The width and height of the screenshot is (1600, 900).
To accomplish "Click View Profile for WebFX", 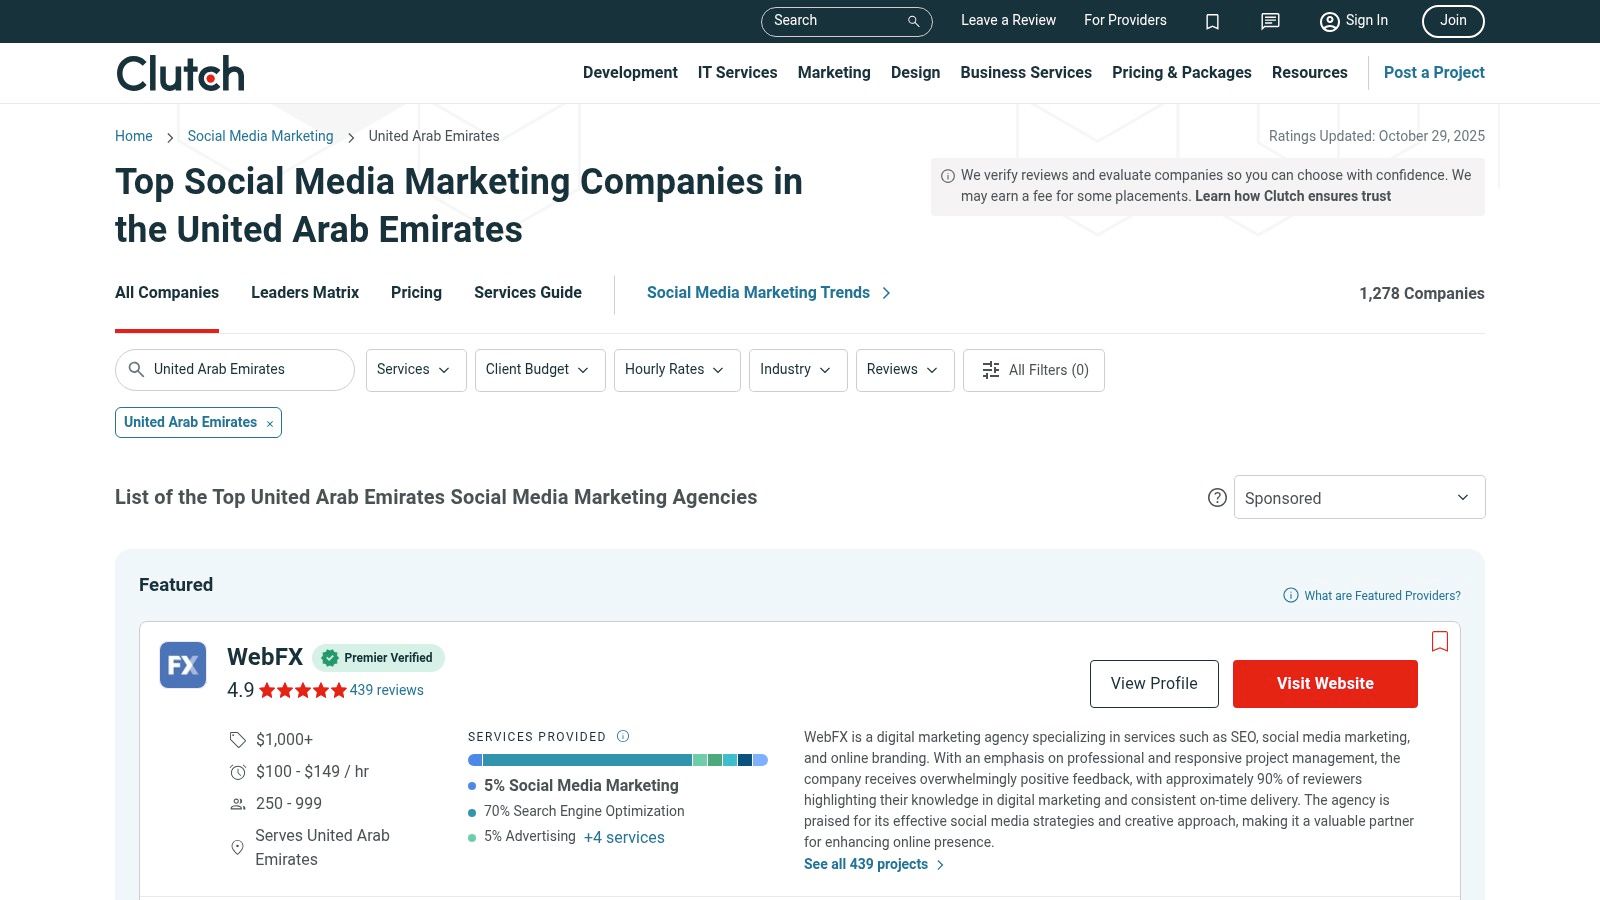I will [x=1153, y=684].
